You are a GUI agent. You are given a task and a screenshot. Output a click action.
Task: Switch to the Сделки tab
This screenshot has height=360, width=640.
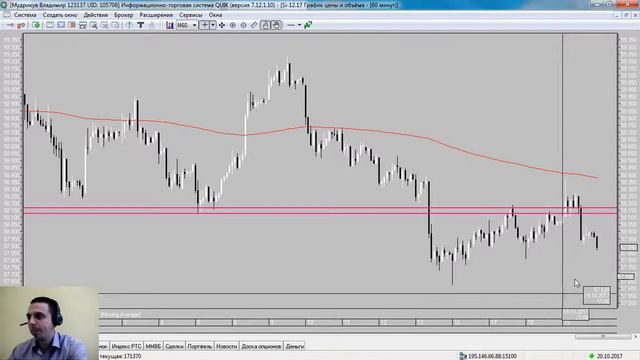click(x=174, y=346)
